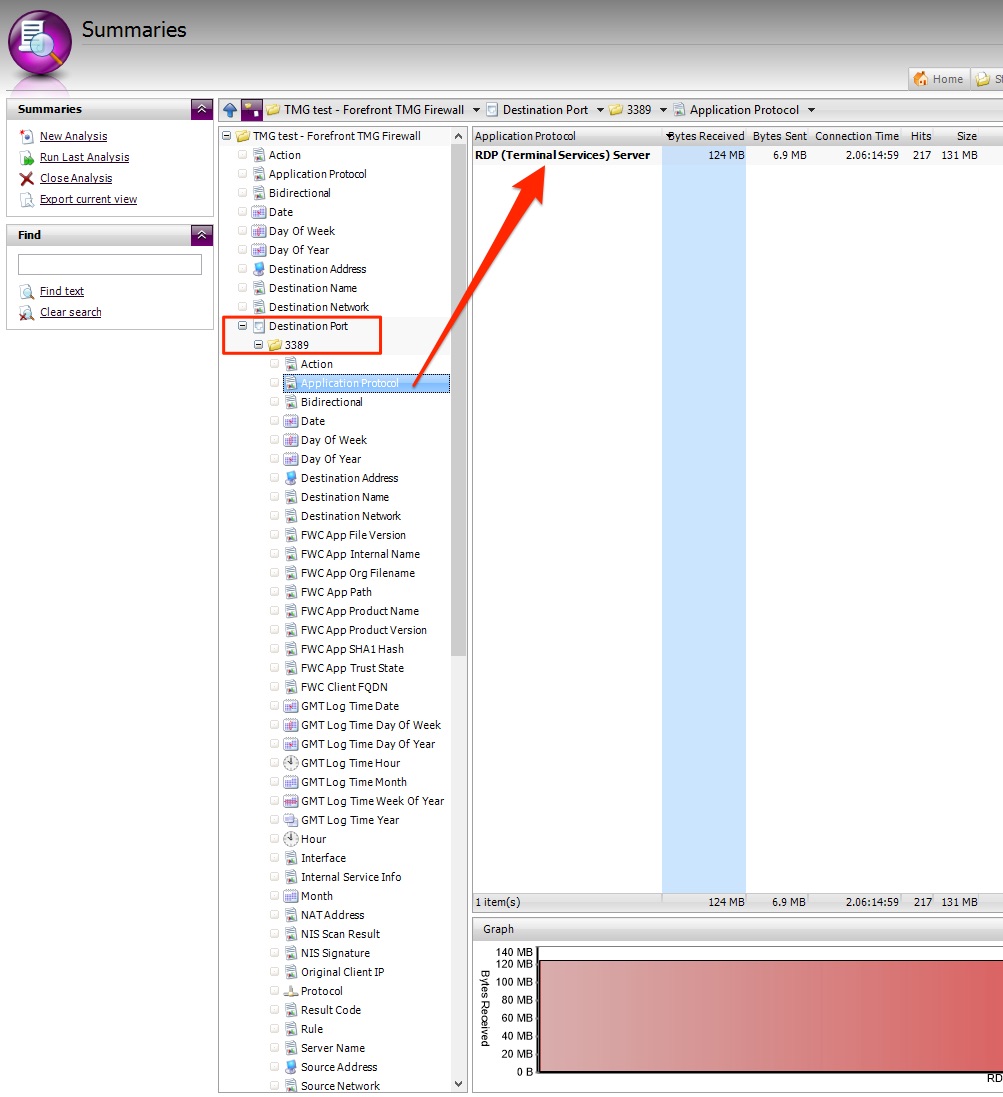1003x1097 pixels.
Task: Click the GMT Log Time Hour clock icon
Action: point(291,763)
